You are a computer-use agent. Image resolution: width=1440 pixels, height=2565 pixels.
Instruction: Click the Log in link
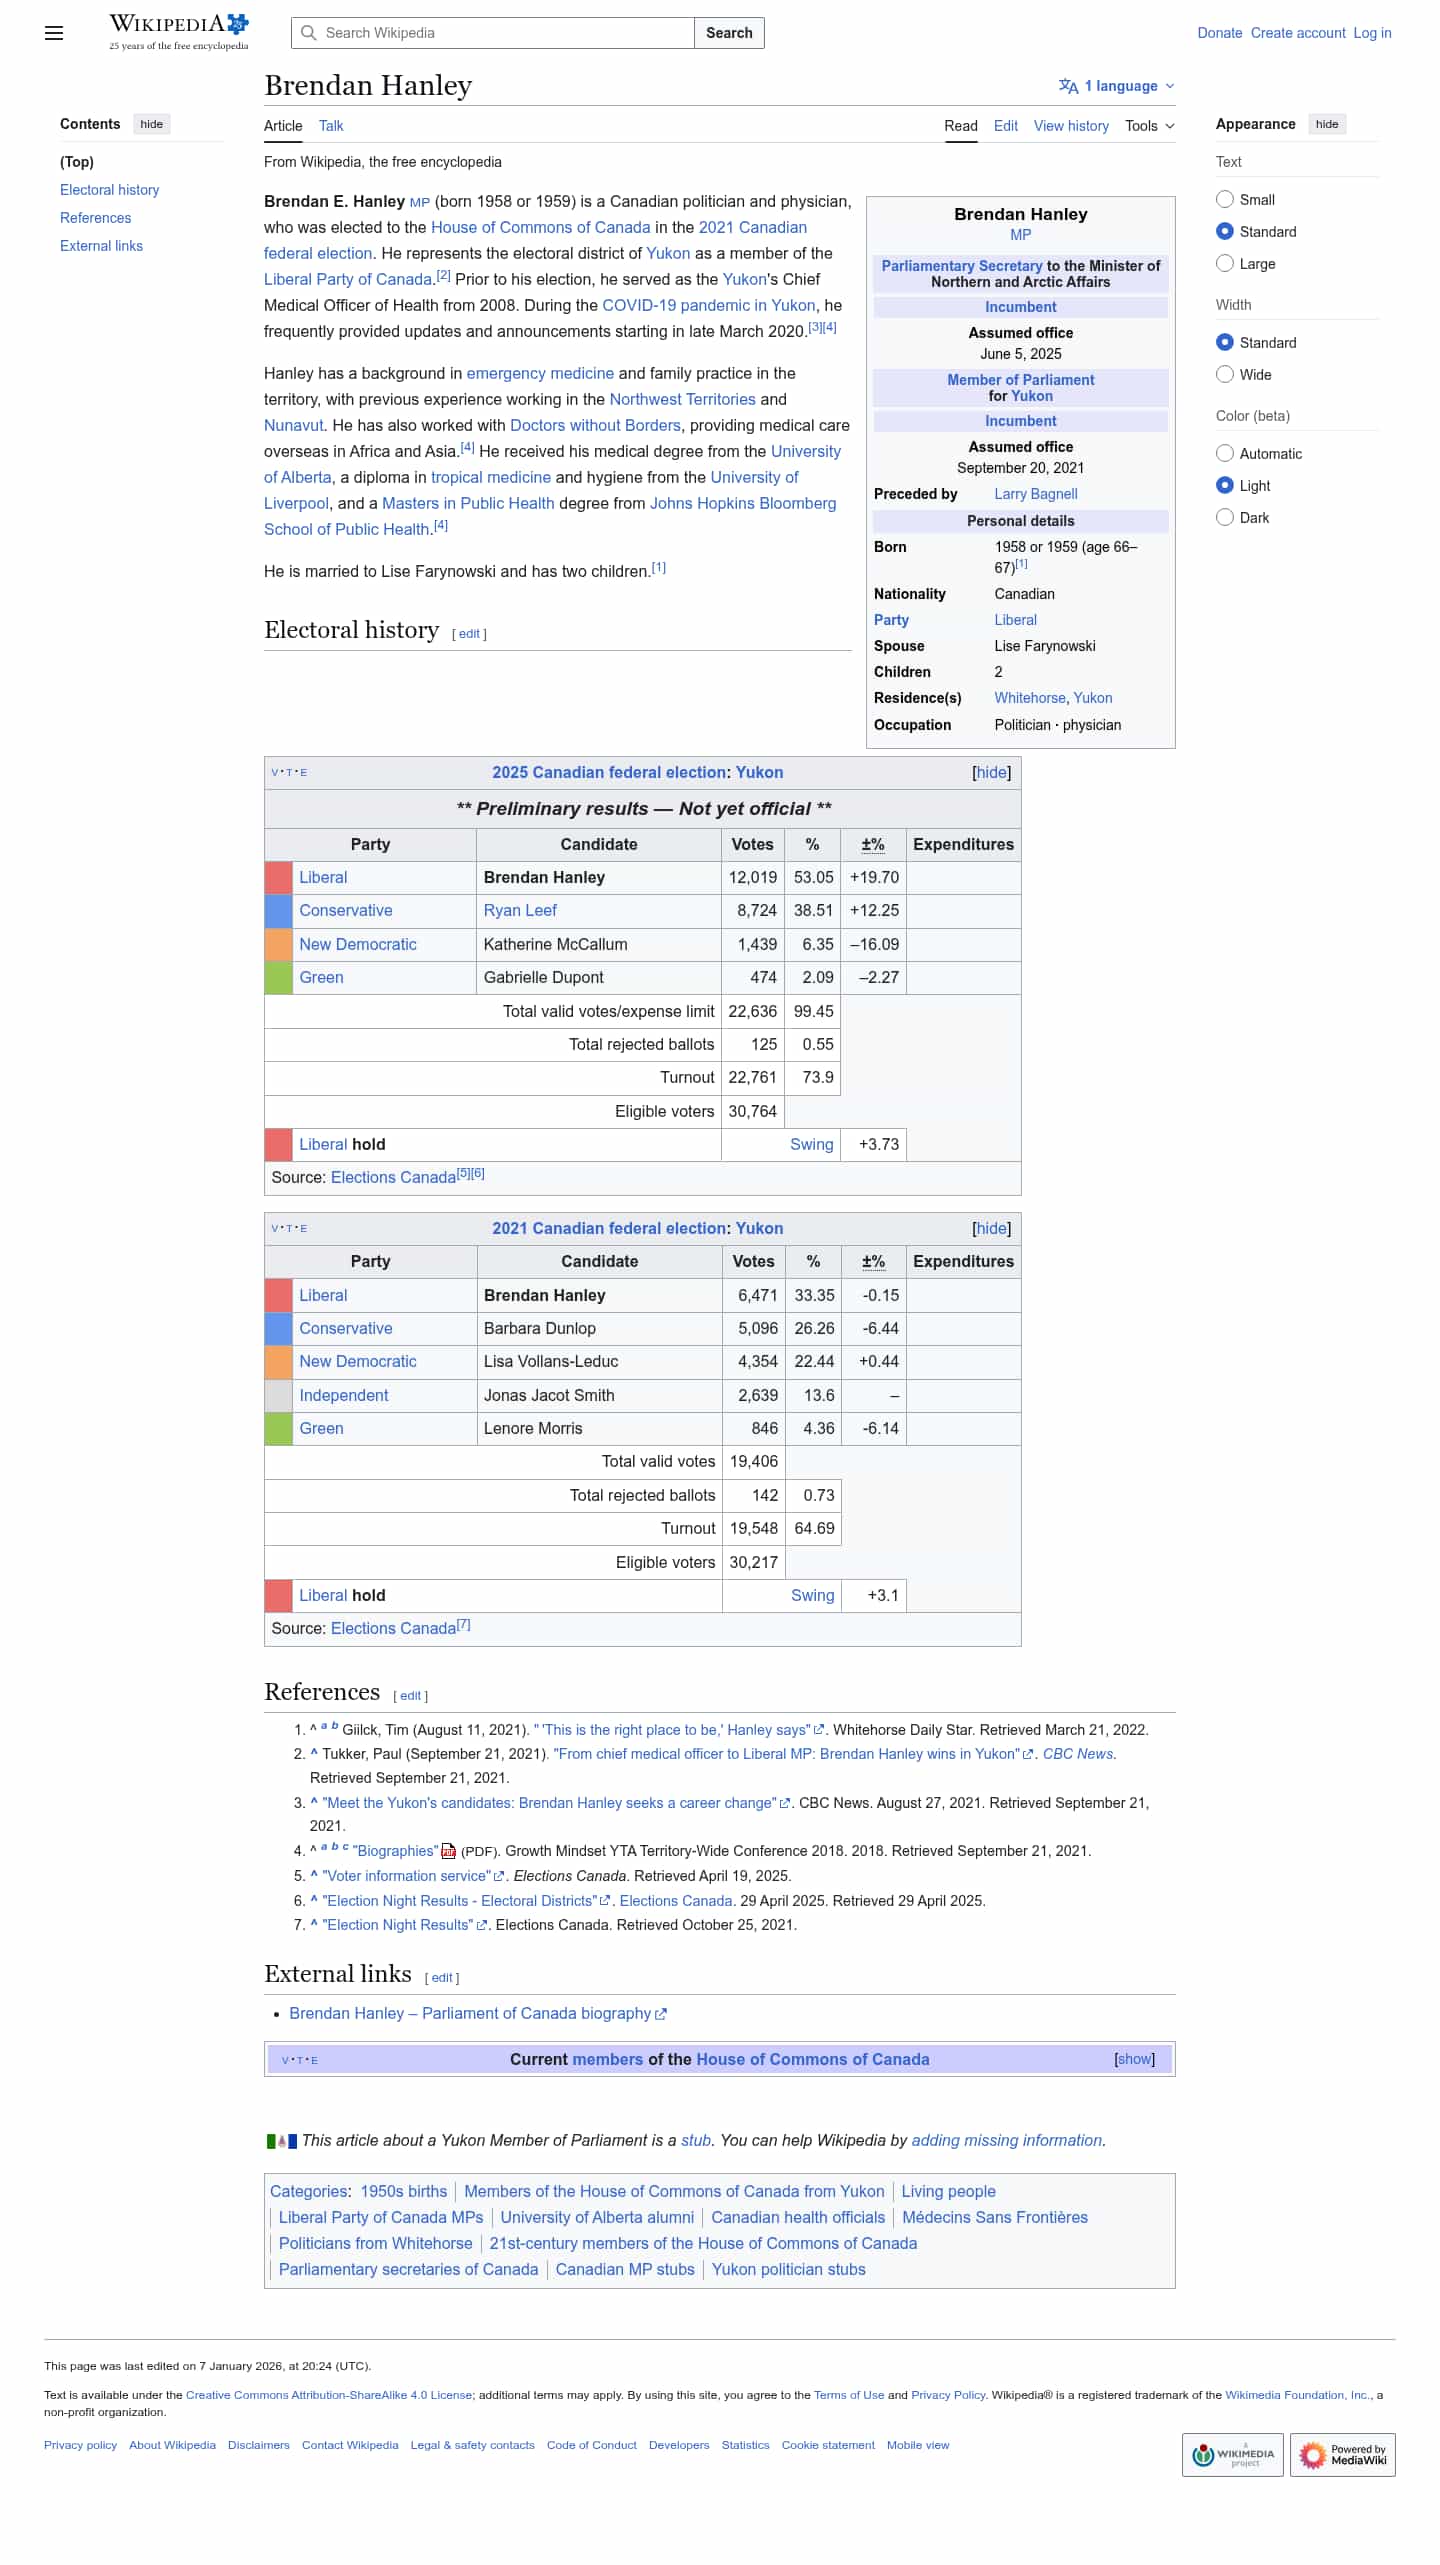[1372, 33]
